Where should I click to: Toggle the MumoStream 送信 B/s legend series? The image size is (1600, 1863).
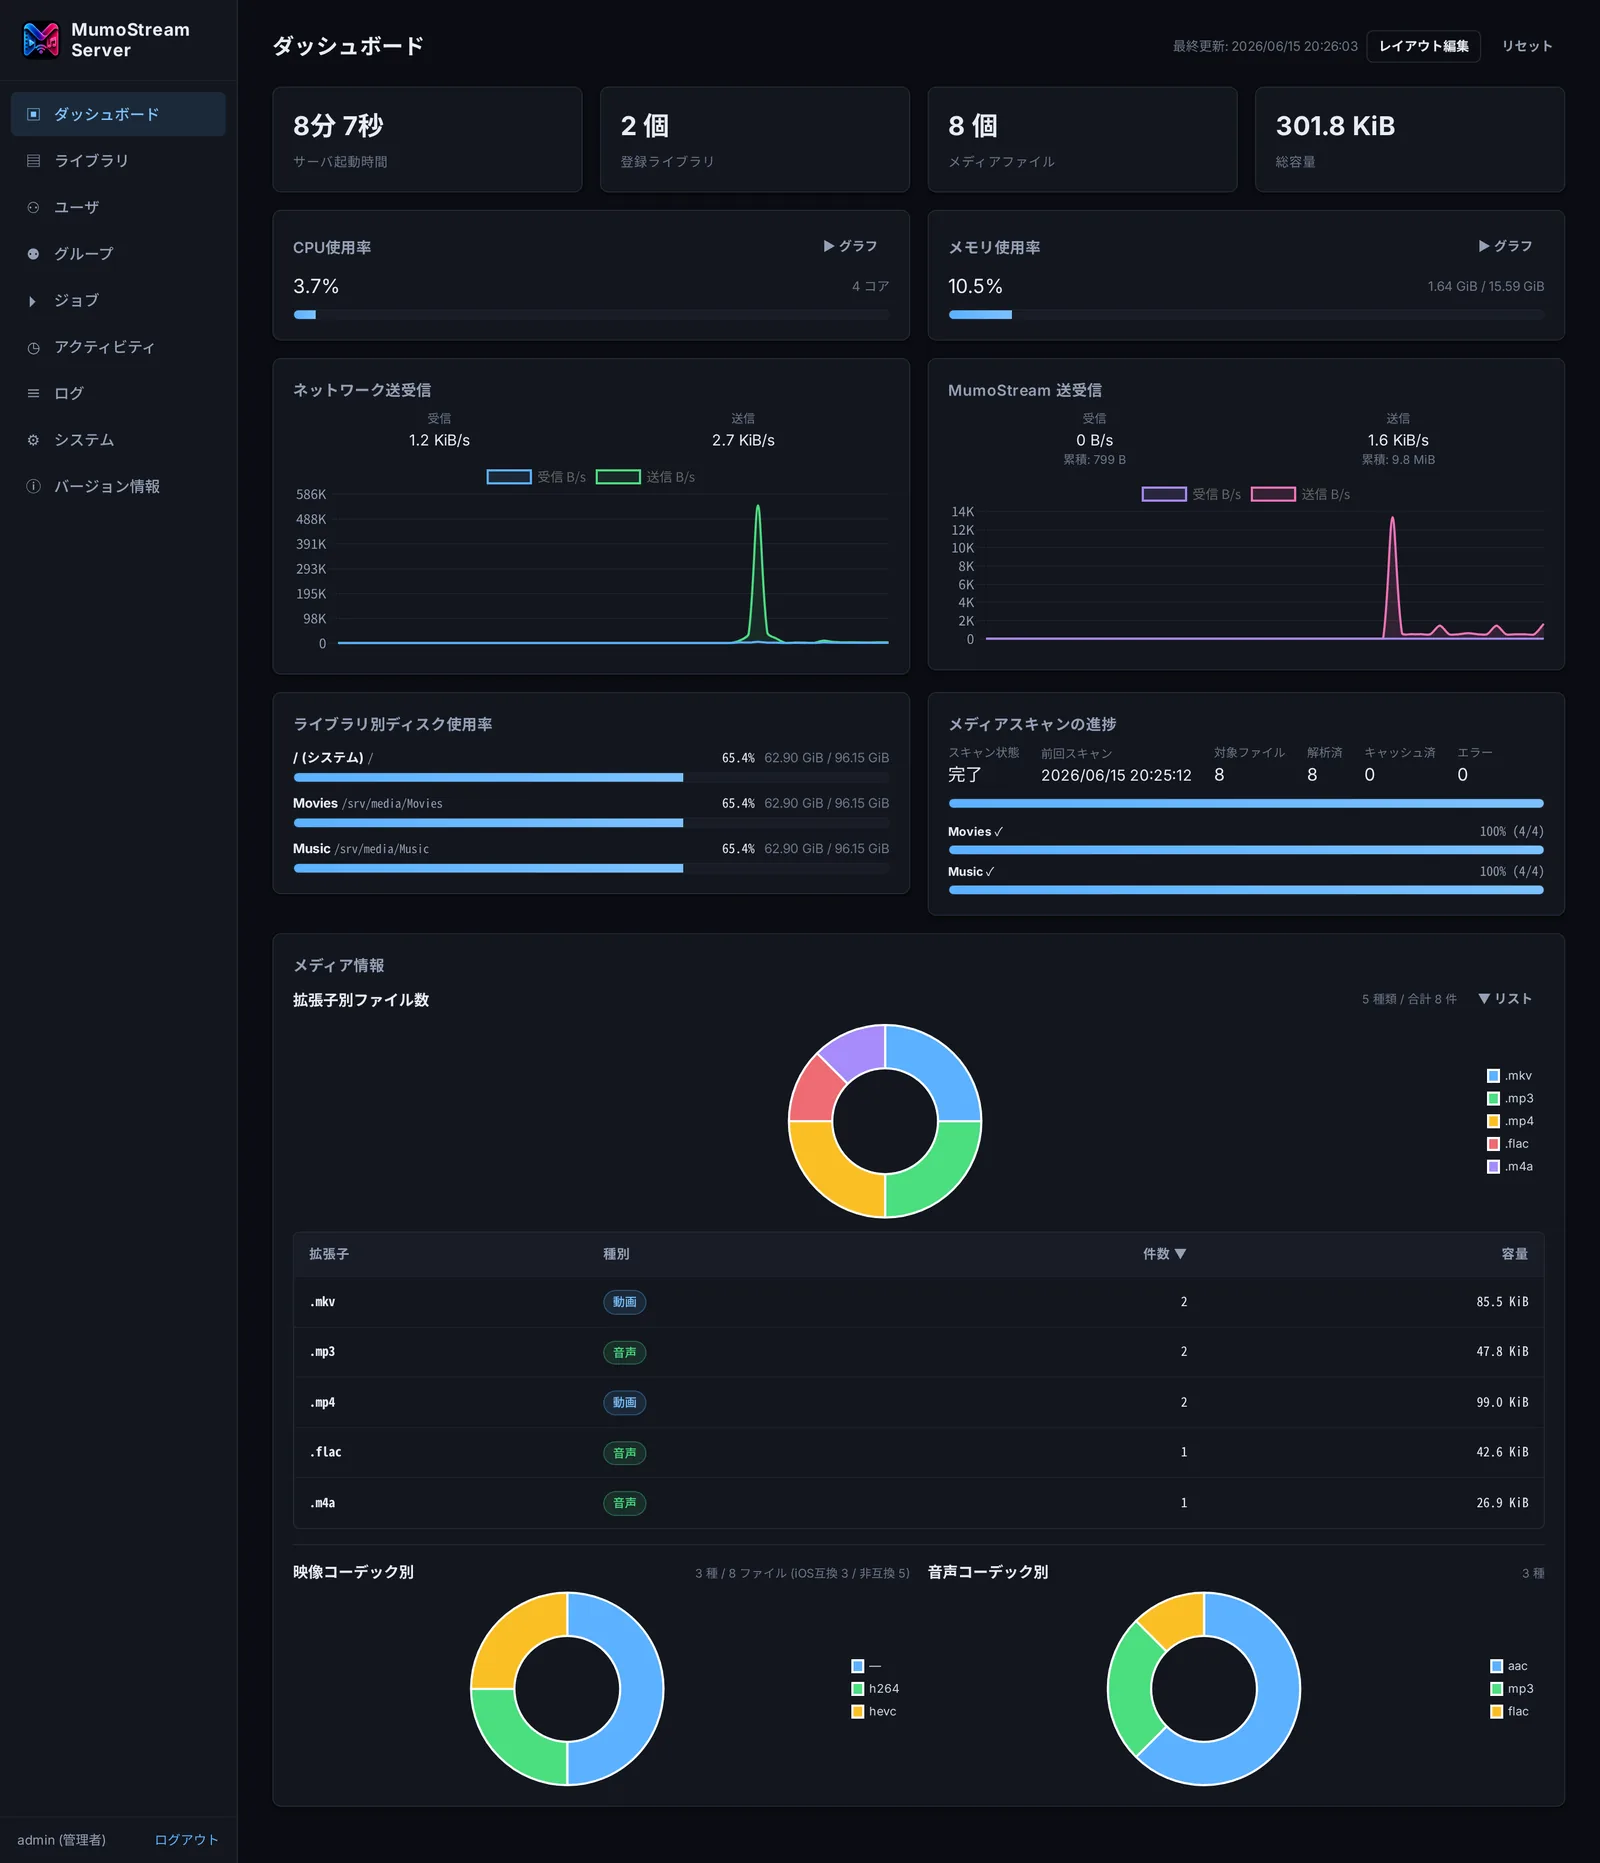[1301, 494]
